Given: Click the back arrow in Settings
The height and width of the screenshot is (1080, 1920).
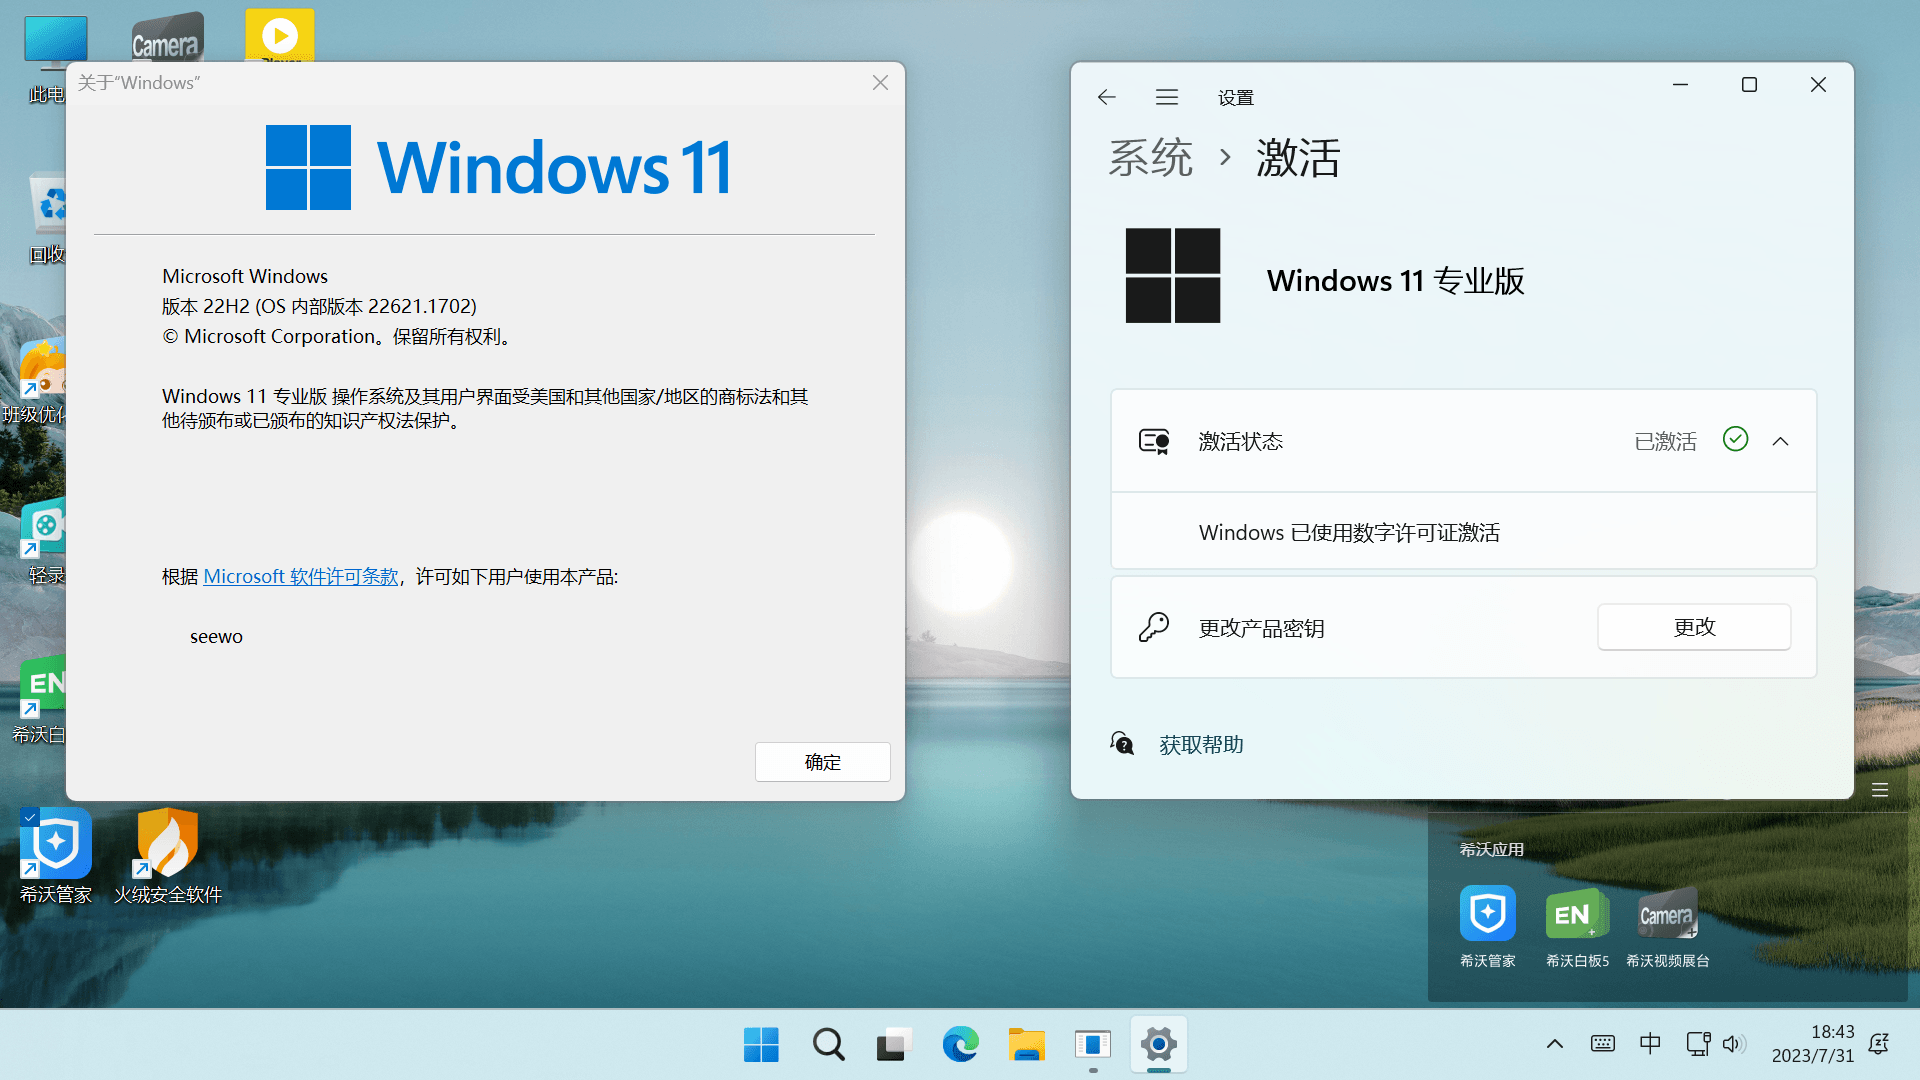Looking at the screenshot, I should 1106,97.
